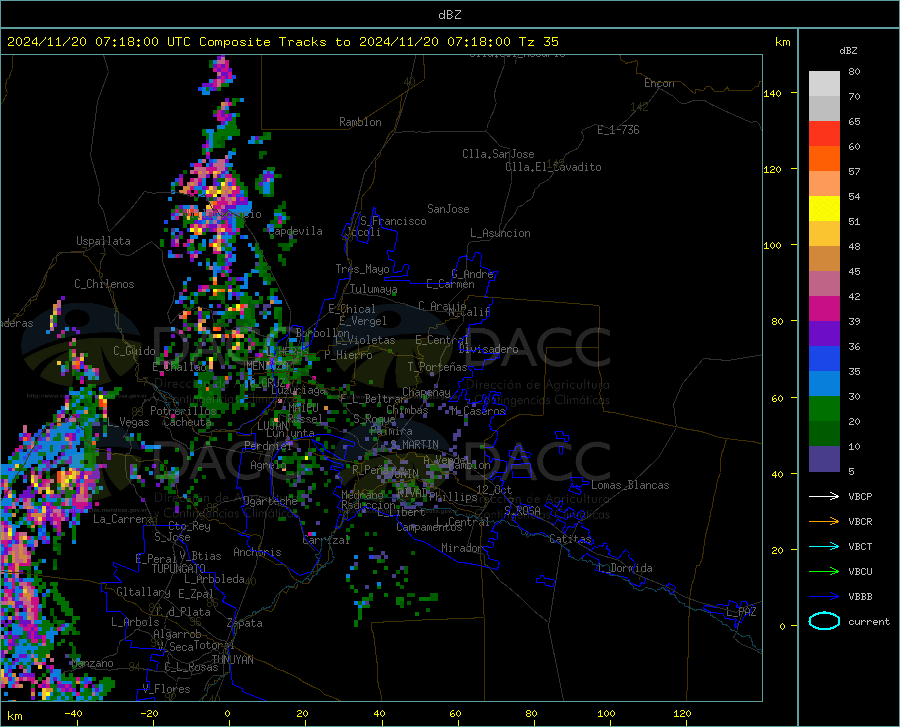900x727 pixels.
Task: Click the amber 51 dBZ swatch
Action: tap(824, 234)
